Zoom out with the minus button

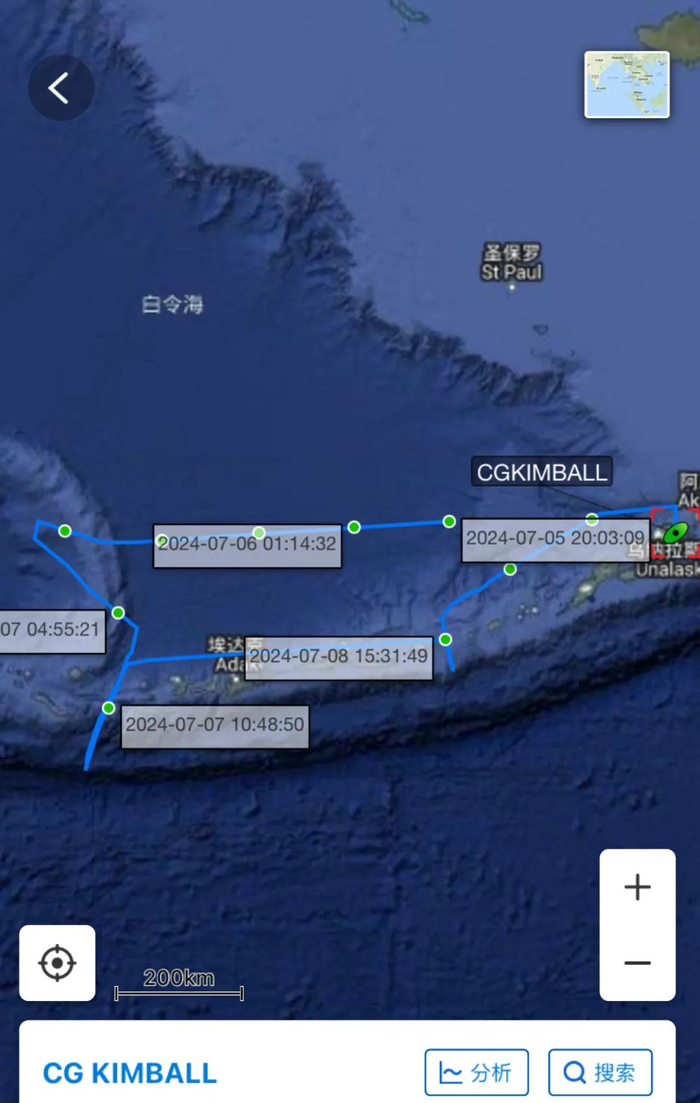(x=637, y=963)
